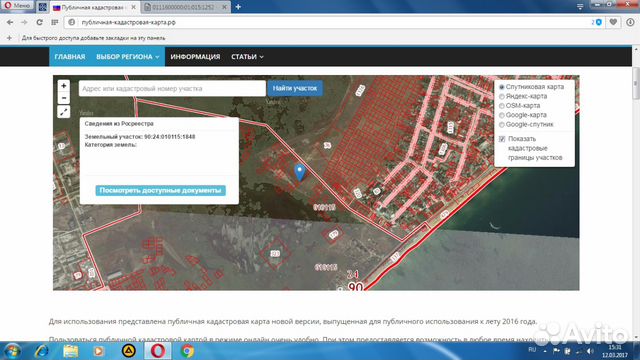The width and height of the screenshot is (640, 360).
Task: Bookmark page with heart icon
Action: pyautogui.click(x=613, y=22)
